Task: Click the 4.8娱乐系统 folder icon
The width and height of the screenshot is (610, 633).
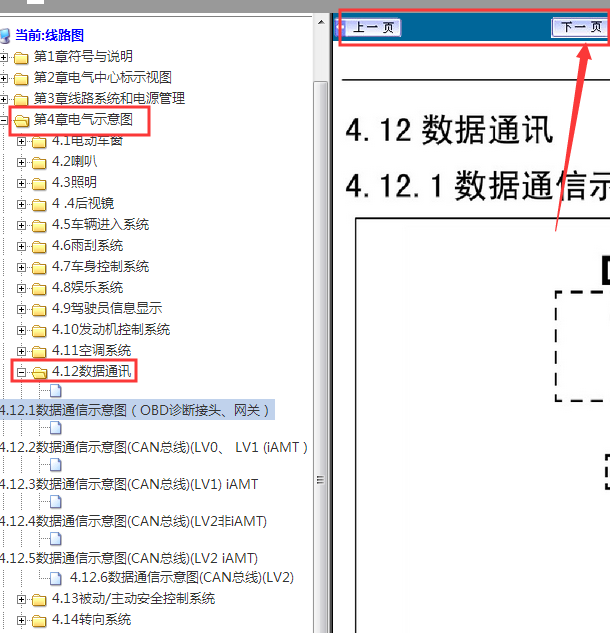Action: [39, 289]
